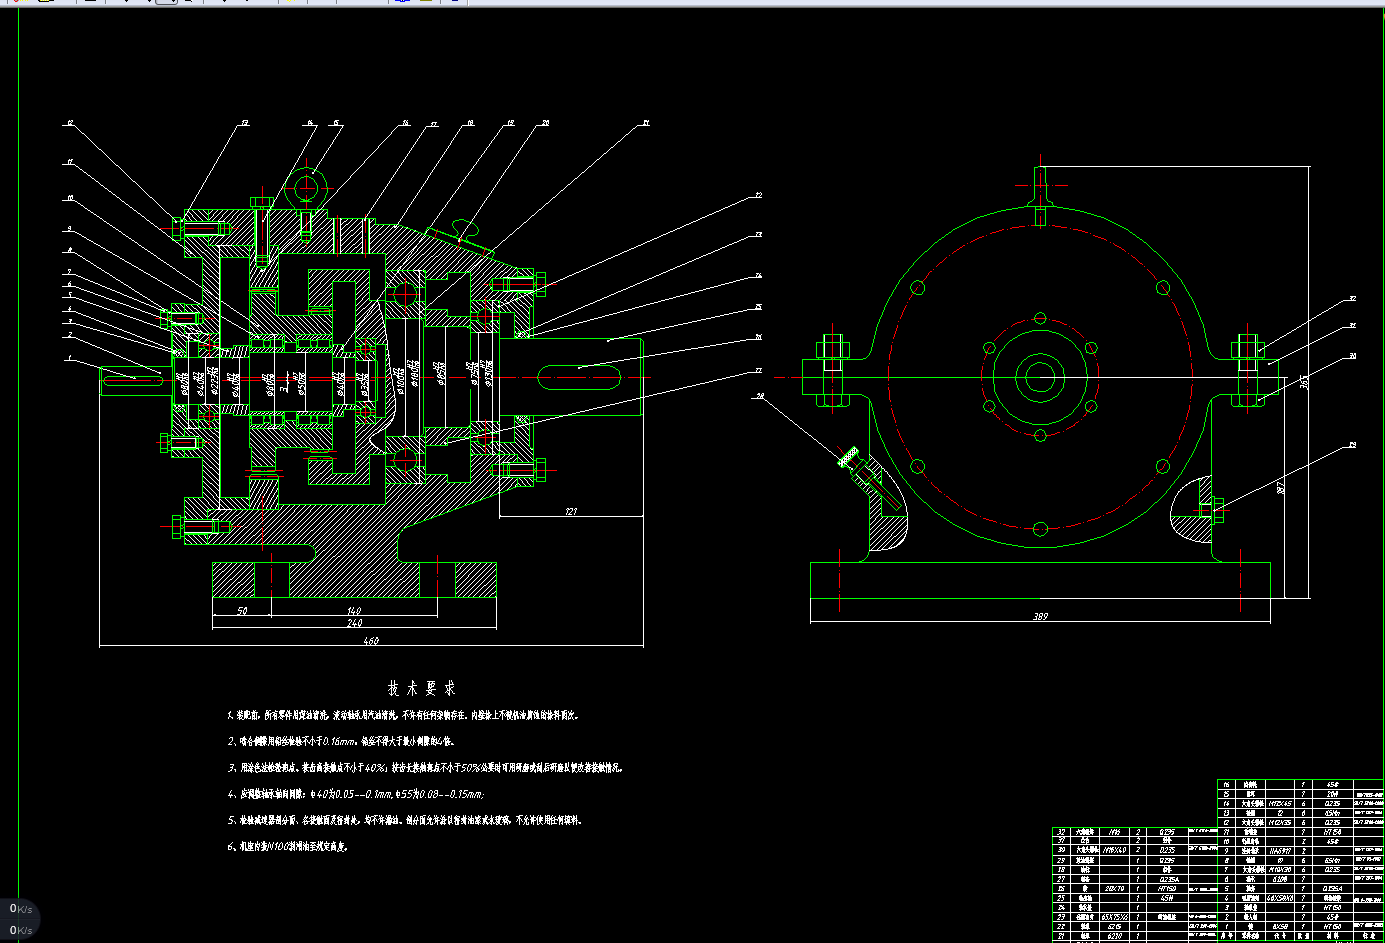Select requirement line containing 0.16mm
1385x943 pixels.
tap(341, 742)
